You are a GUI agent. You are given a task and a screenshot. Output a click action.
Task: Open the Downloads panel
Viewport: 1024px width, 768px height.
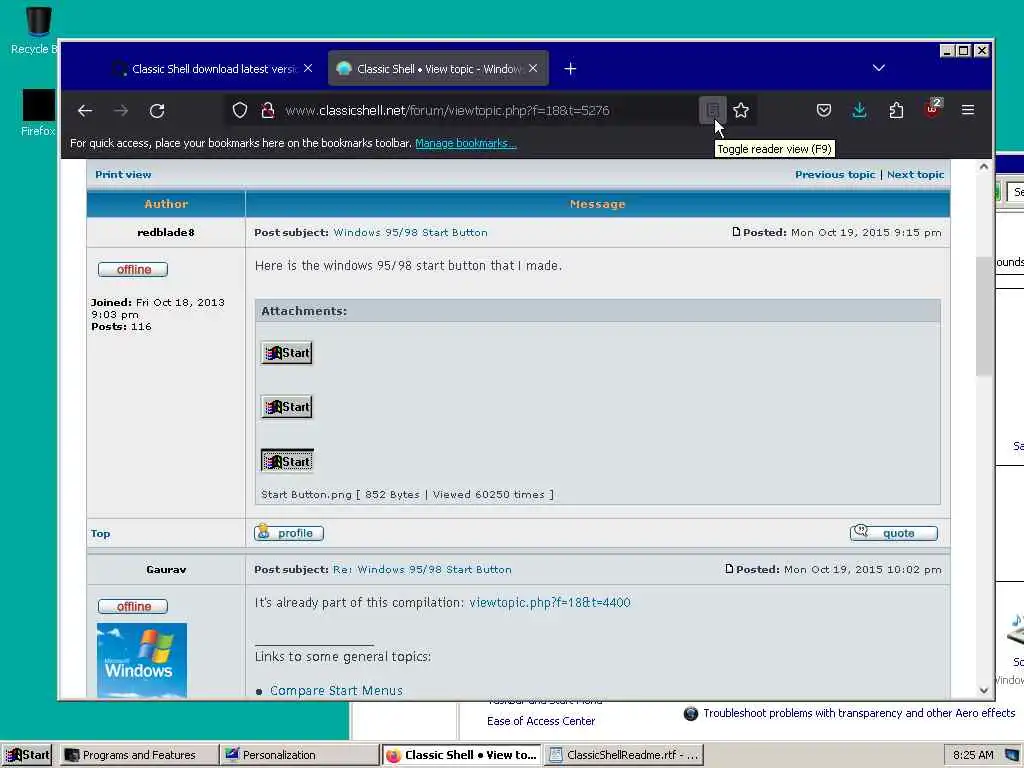click(x=859, y=110)
